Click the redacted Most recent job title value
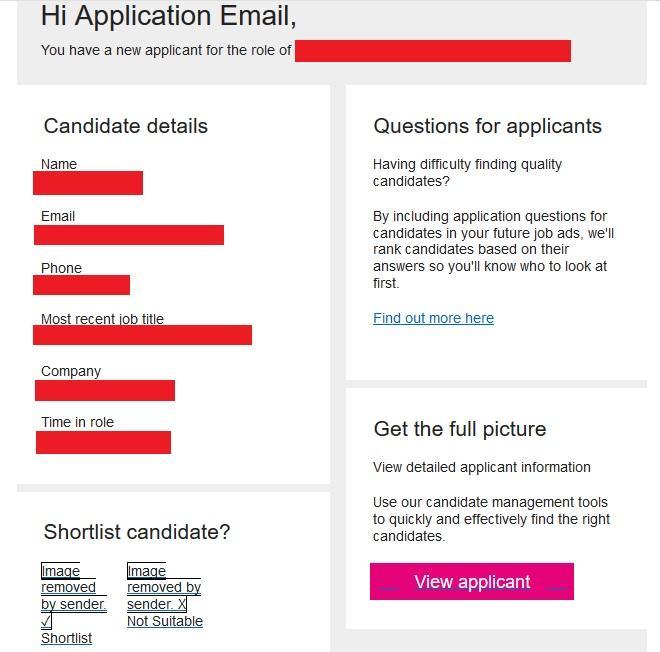660x652 pixels. 142,335
